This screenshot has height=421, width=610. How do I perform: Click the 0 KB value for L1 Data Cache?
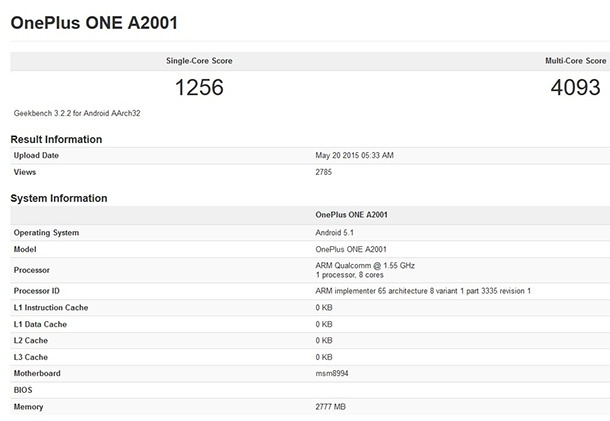click(x=324, y=324)
